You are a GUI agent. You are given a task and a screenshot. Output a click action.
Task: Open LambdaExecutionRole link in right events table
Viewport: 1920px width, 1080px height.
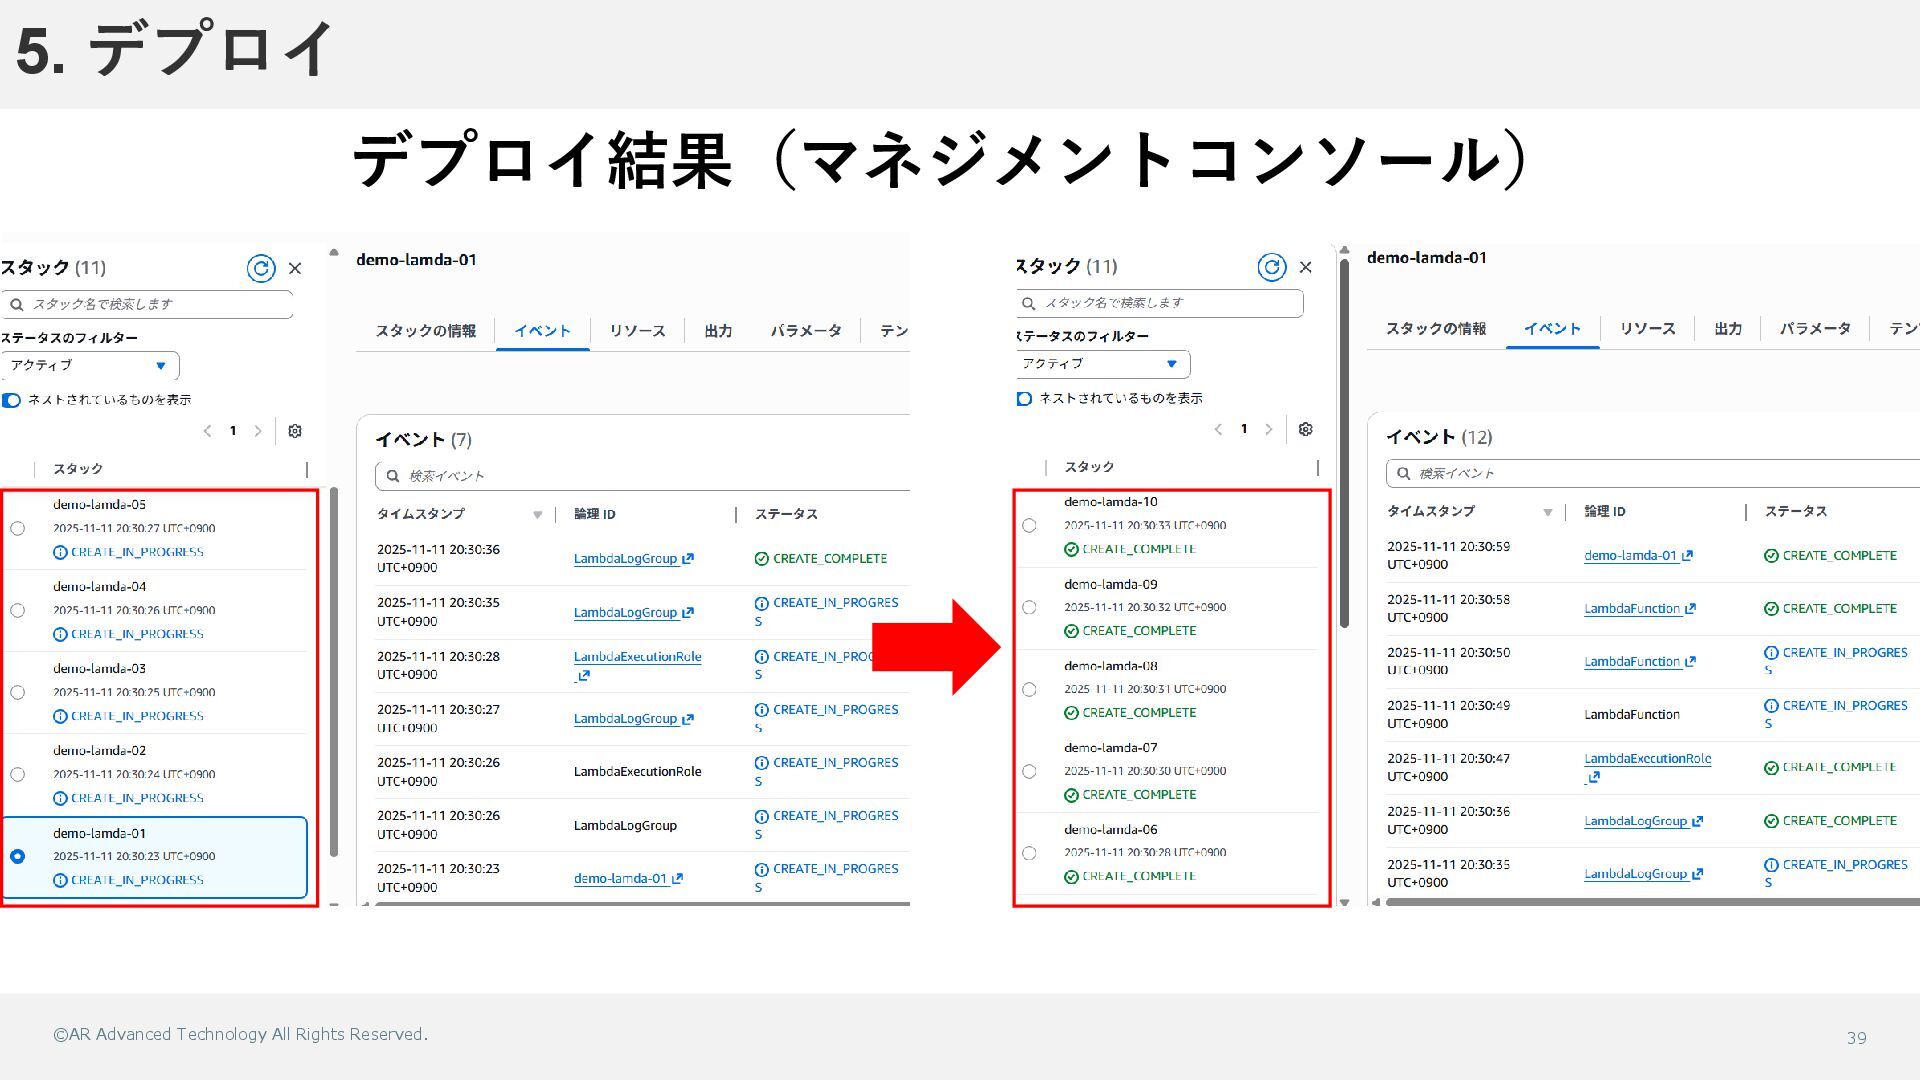1647,759
